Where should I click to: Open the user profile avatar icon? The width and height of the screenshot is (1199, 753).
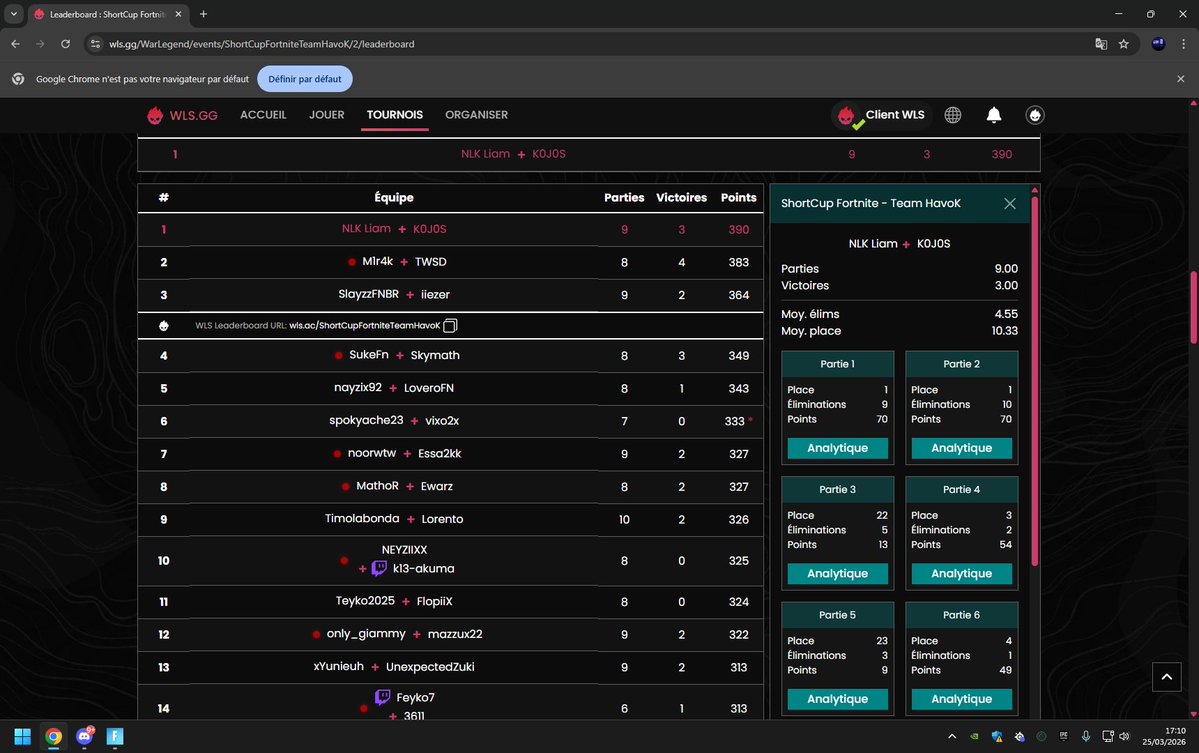[1035, 115]
